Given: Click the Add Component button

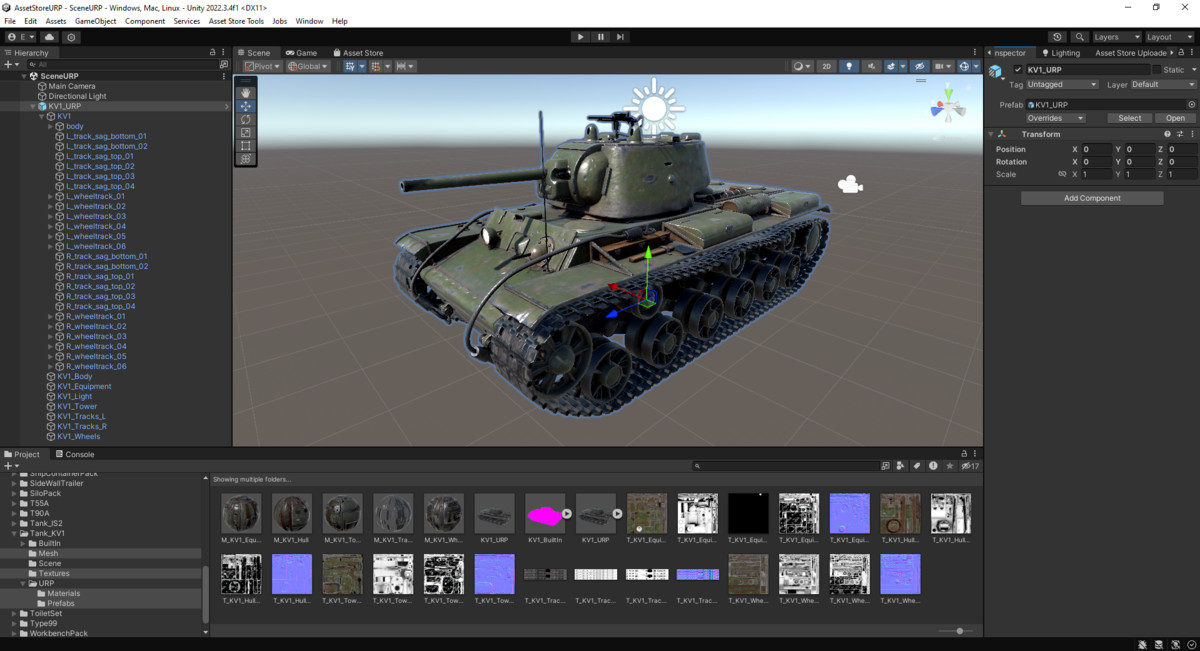Looking at the screenshot, I should point(1091,197).
